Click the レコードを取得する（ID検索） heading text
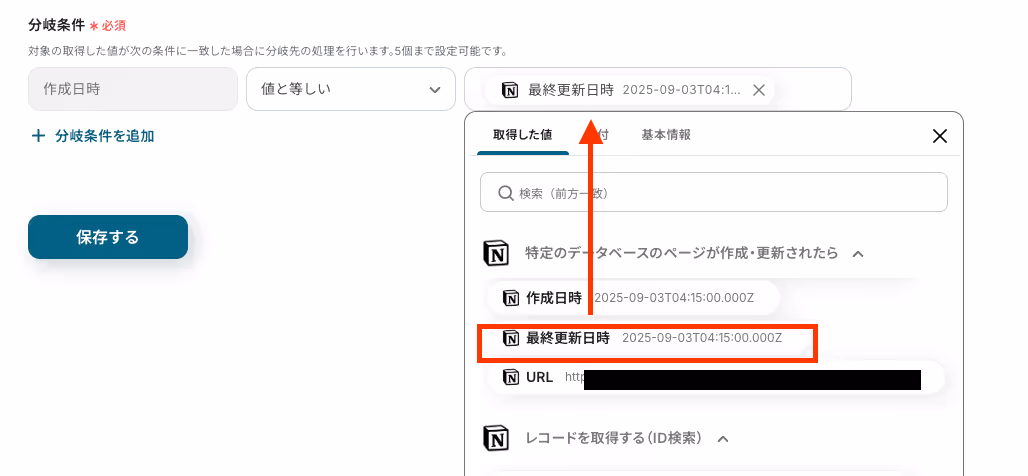Image resolution: width=1028 pixels, height=476 pixels. 615,438
